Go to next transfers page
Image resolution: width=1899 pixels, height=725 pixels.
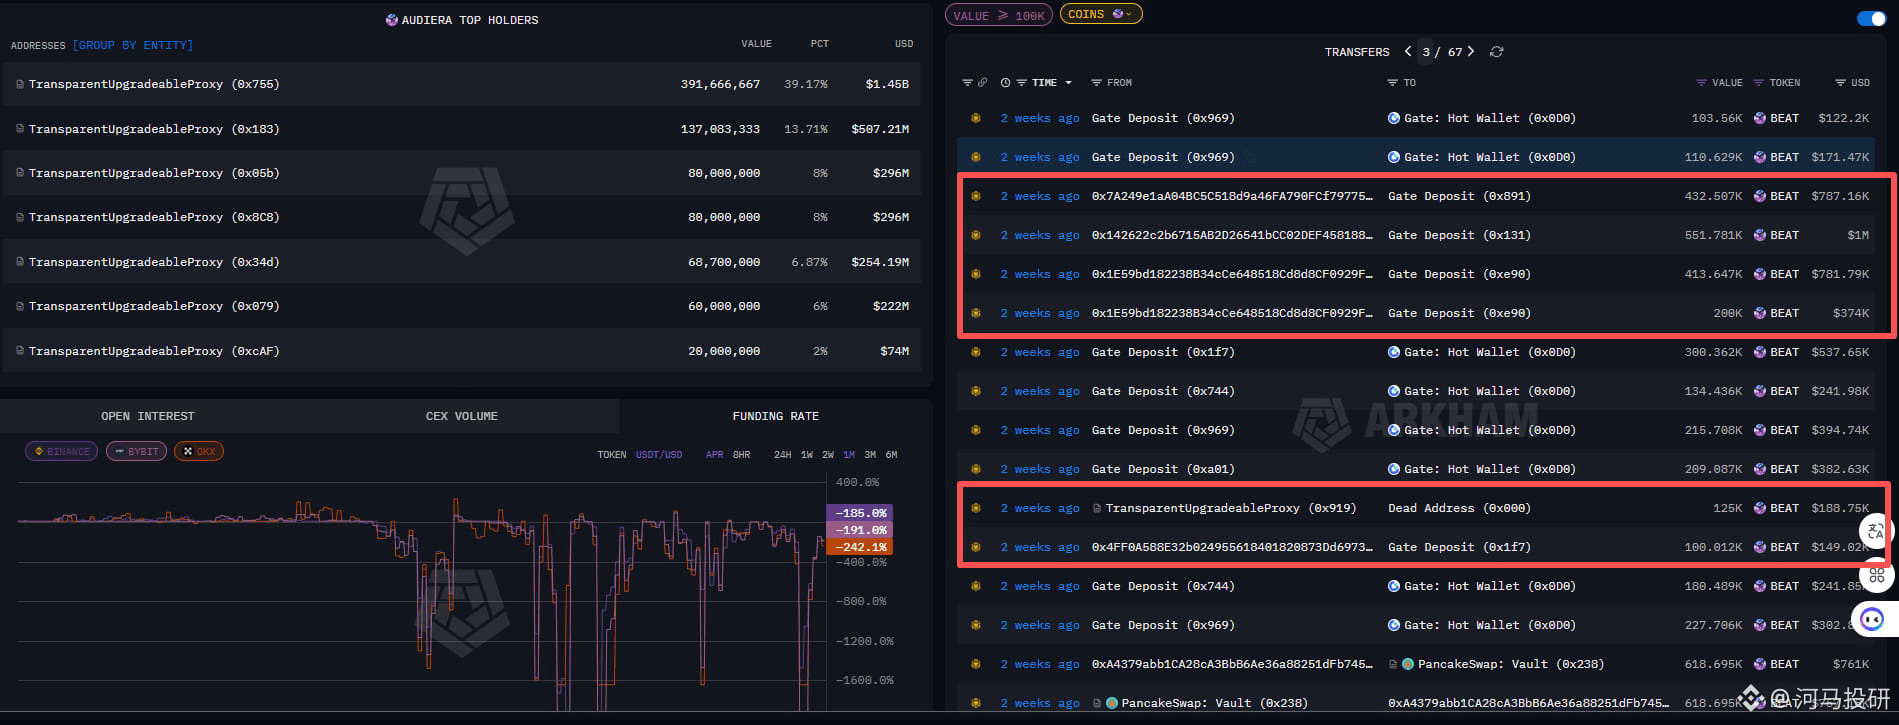[x=1470, y=51]
